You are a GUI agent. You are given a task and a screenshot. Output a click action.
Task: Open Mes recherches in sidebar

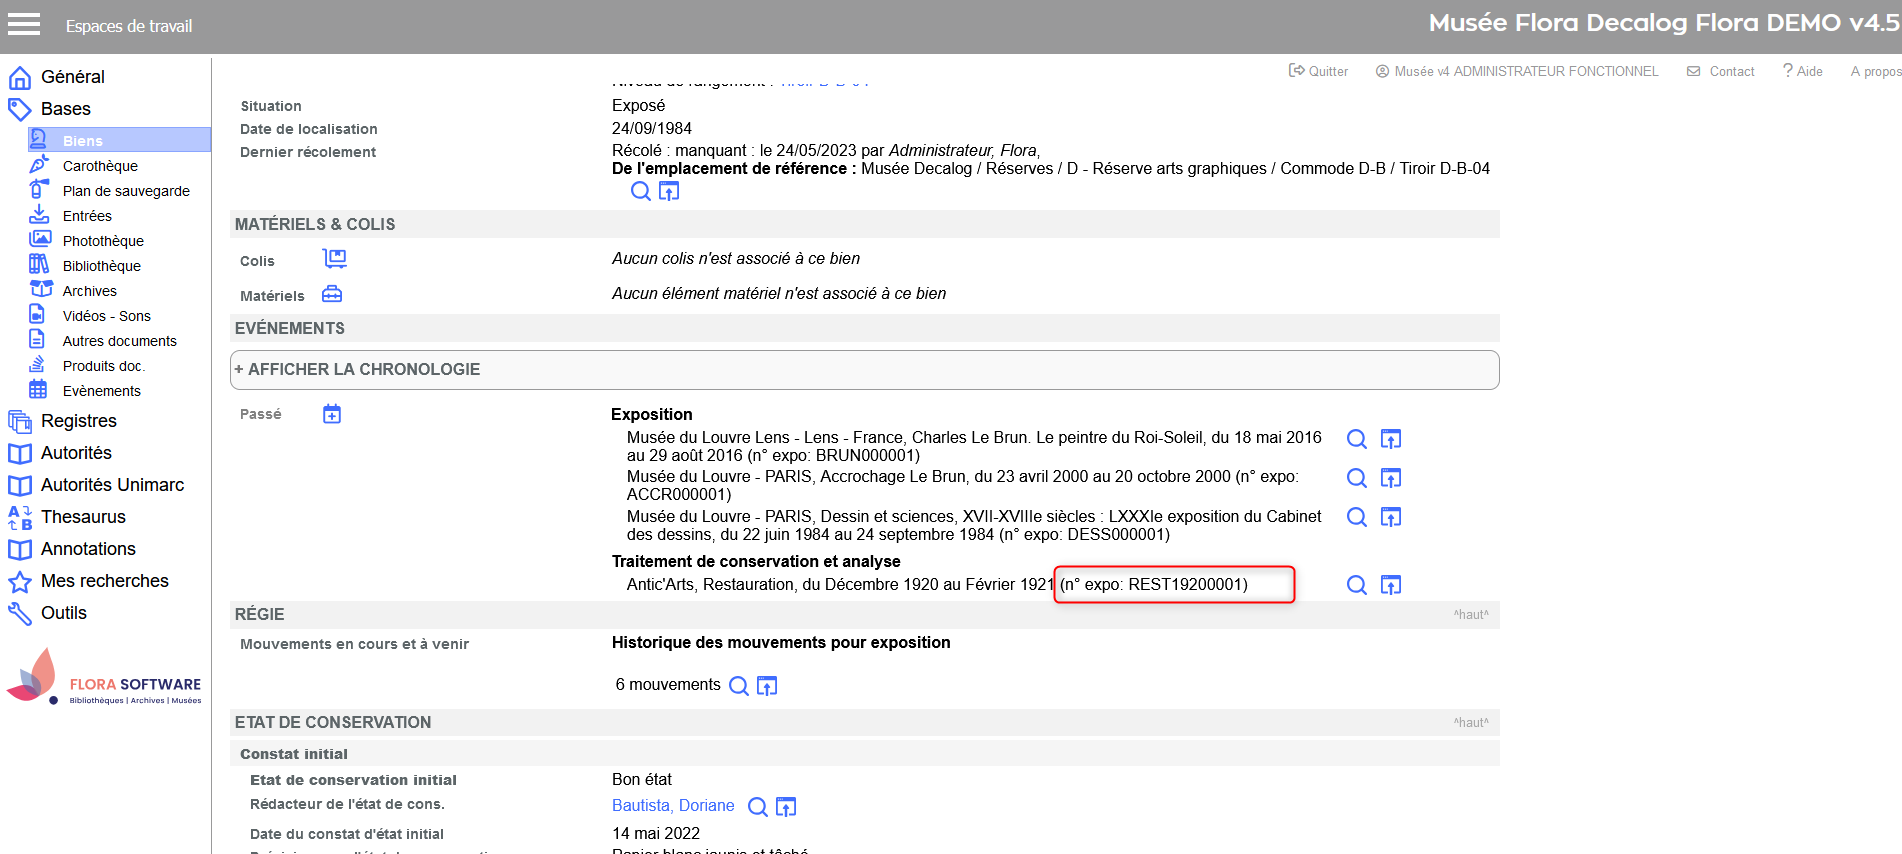click(x=104, y=581)
